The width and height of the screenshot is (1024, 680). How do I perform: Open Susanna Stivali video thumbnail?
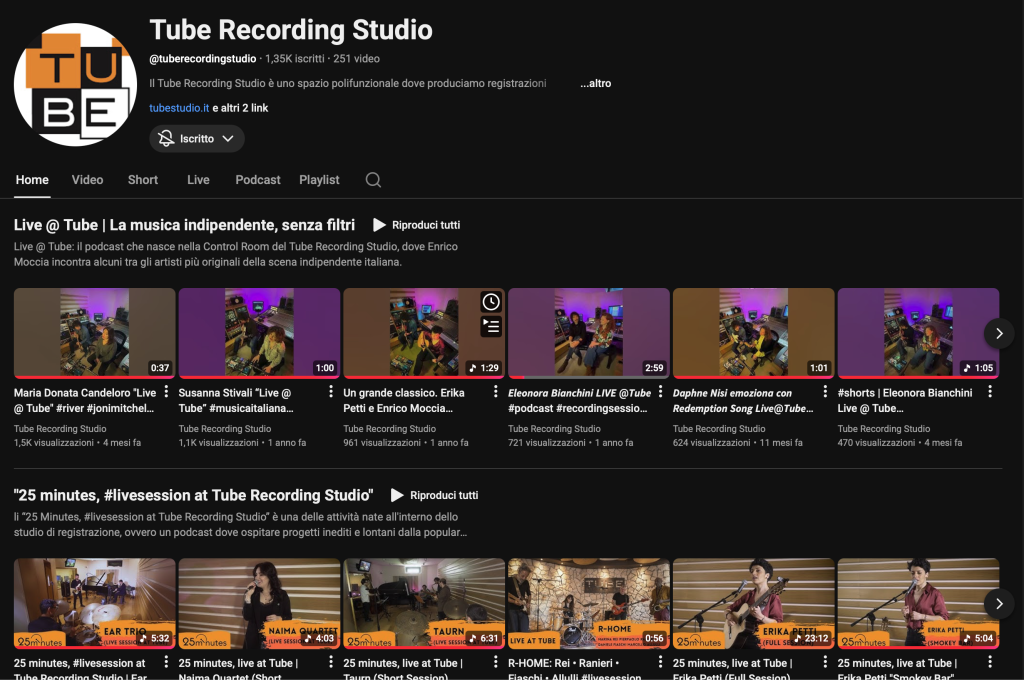click(x=259, y=333)
